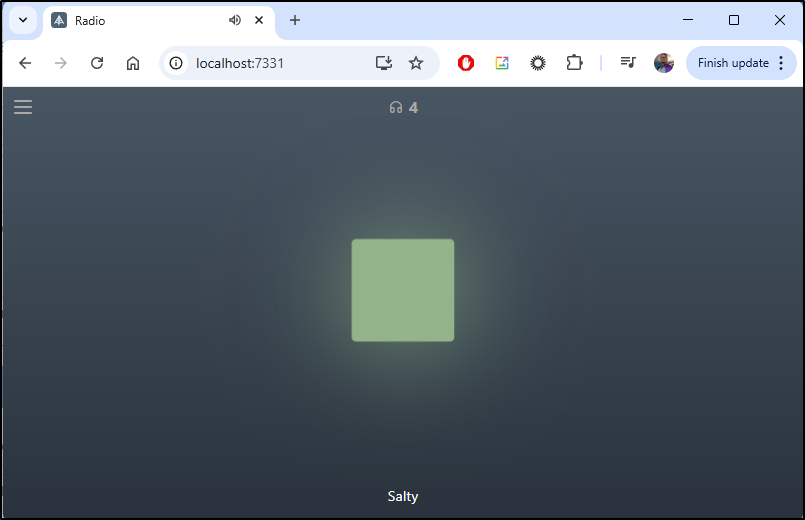Maximize the browser window
805x520 pixels.
pos(734,20)
